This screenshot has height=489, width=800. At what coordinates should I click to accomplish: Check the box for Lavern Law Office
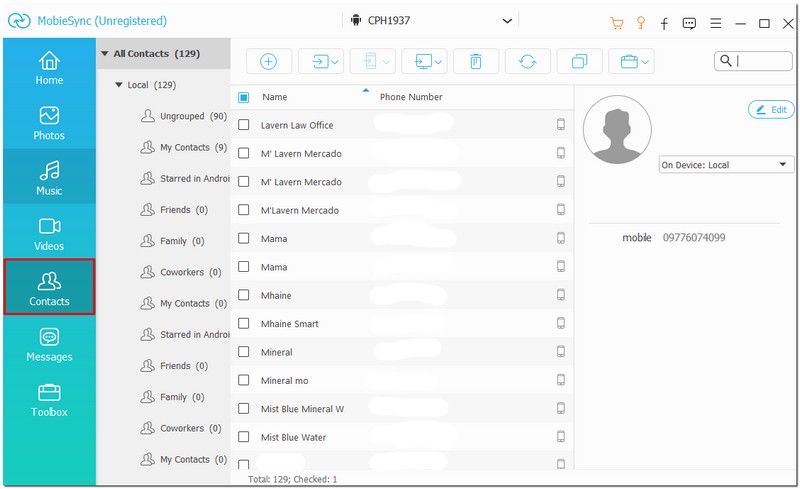pos(244,125)
